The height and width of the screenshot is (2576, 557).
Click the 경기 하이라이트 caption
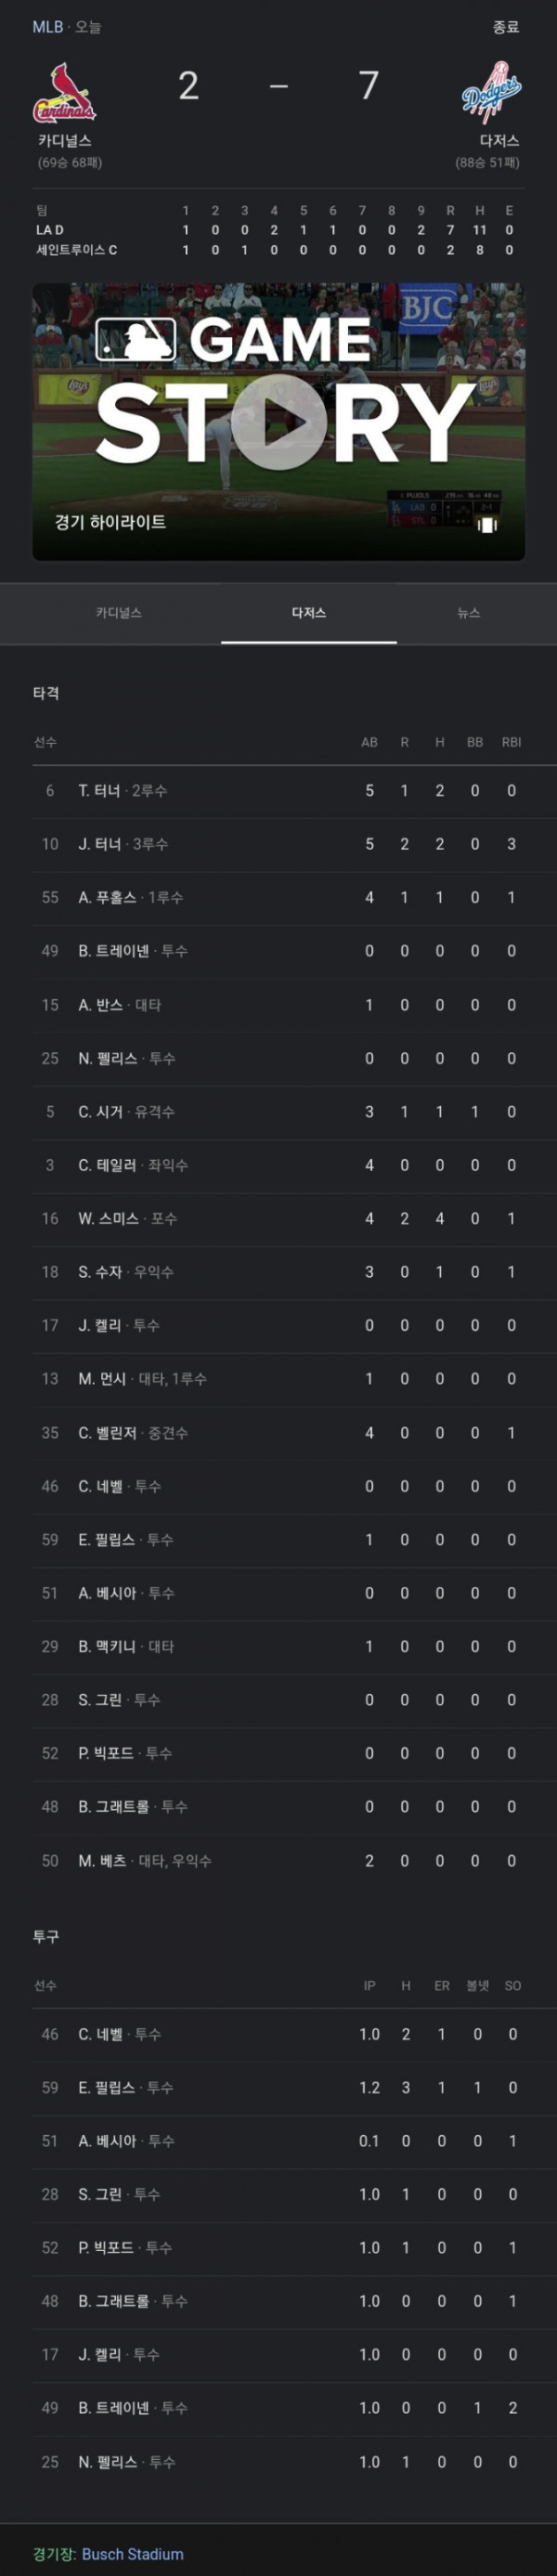tap(110, 522)
